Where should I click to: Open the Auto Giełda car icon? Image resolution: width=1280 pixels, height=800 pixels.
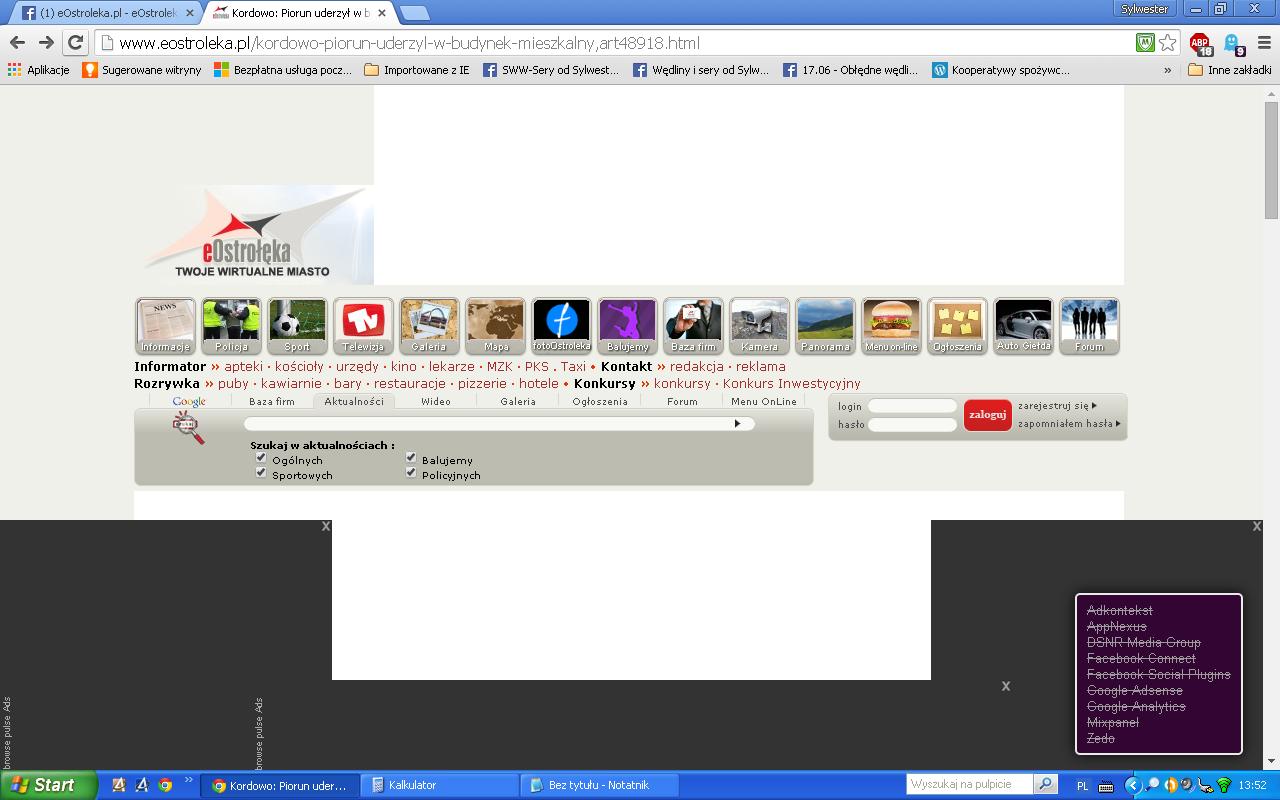point(1023,324)
